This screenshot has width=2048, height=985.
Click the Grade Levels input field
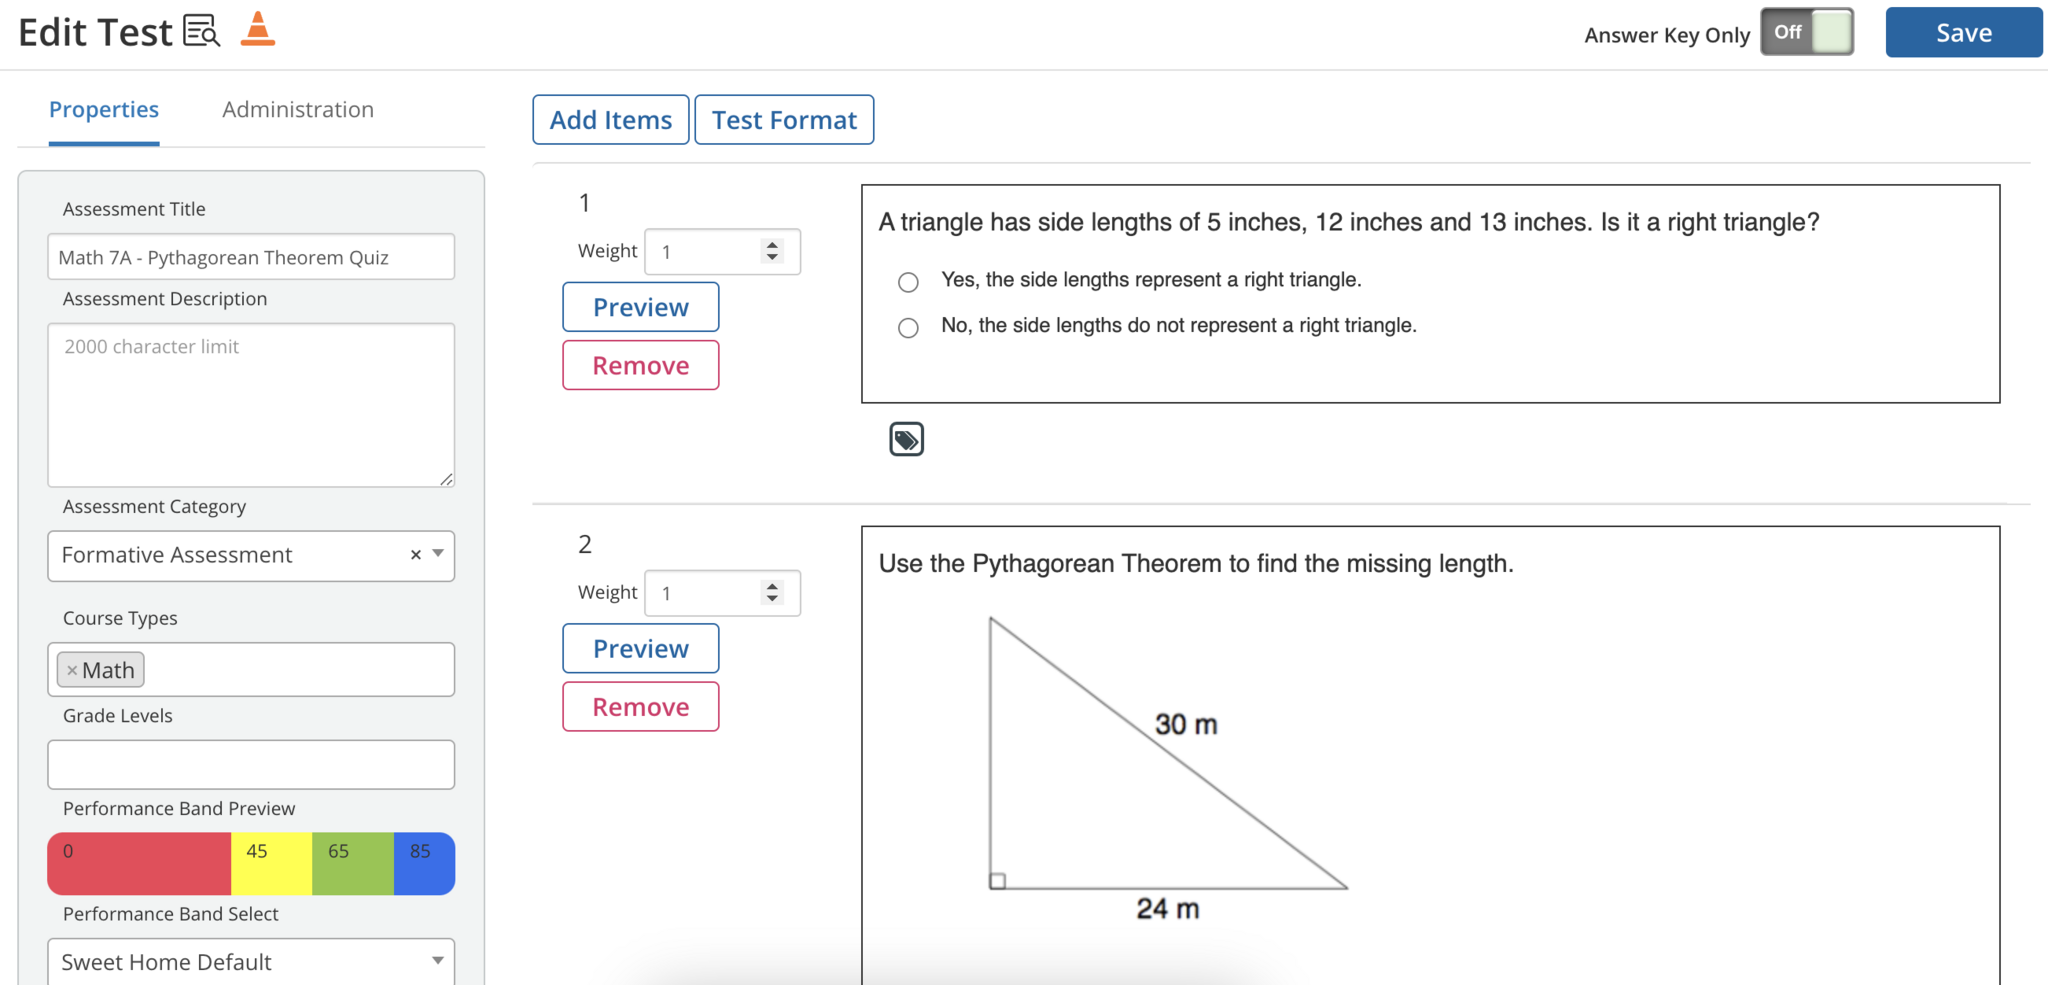pos(251,765)
